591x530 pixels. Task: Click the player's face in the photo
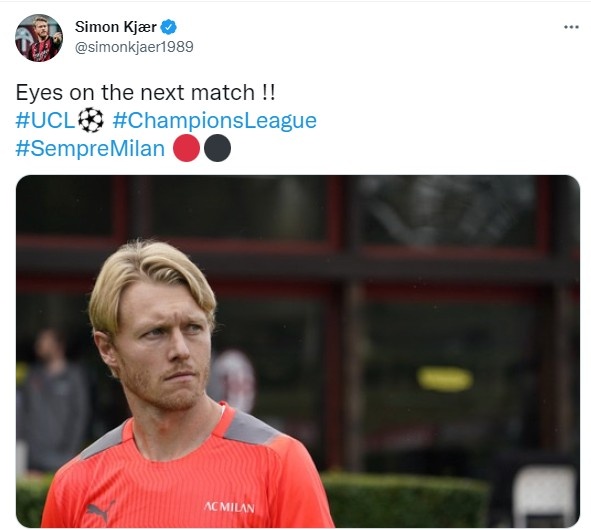point(164,347)
